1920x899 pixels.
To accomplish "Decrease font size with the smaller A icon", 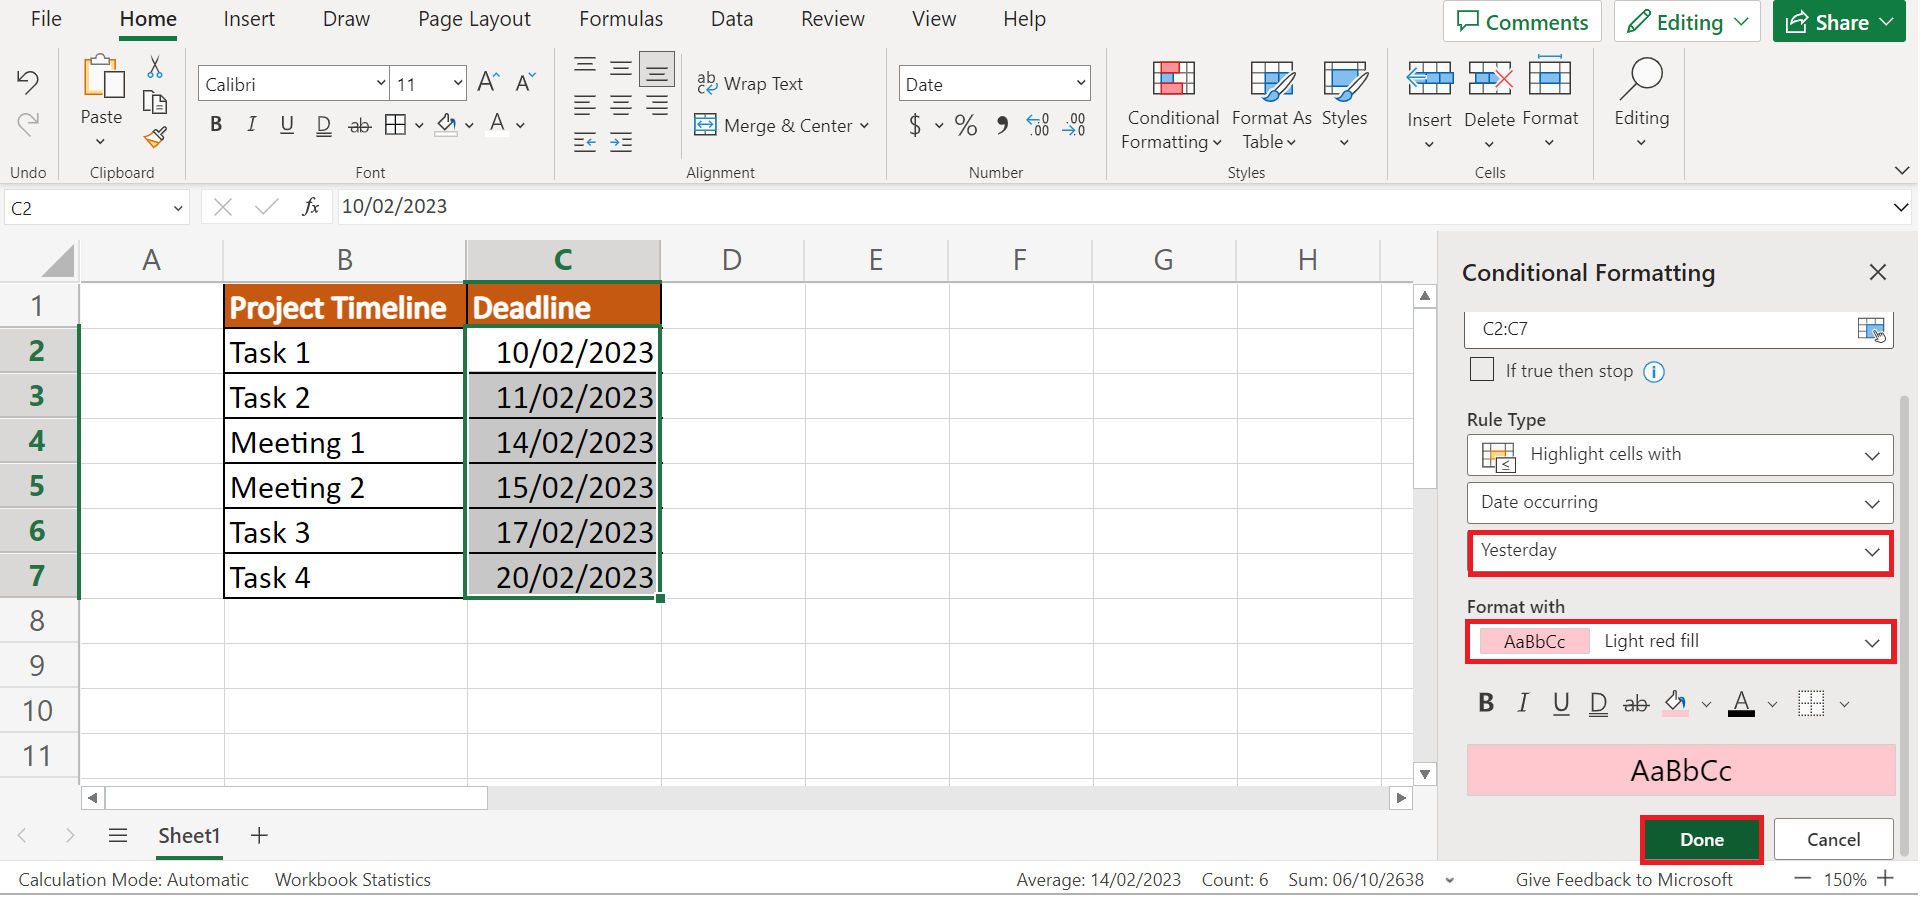I will 525,83.
